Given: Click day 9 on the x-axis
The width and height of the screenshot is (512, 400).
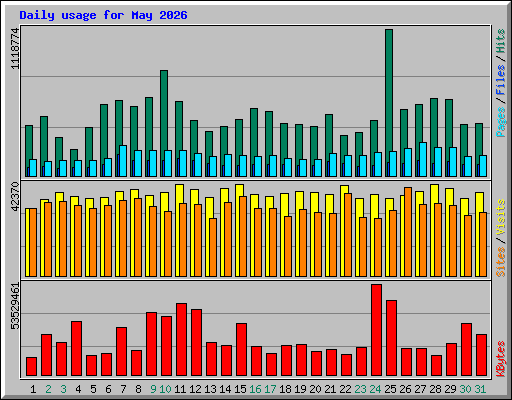Looking at the screenshot, I should [x=153, y=389].
